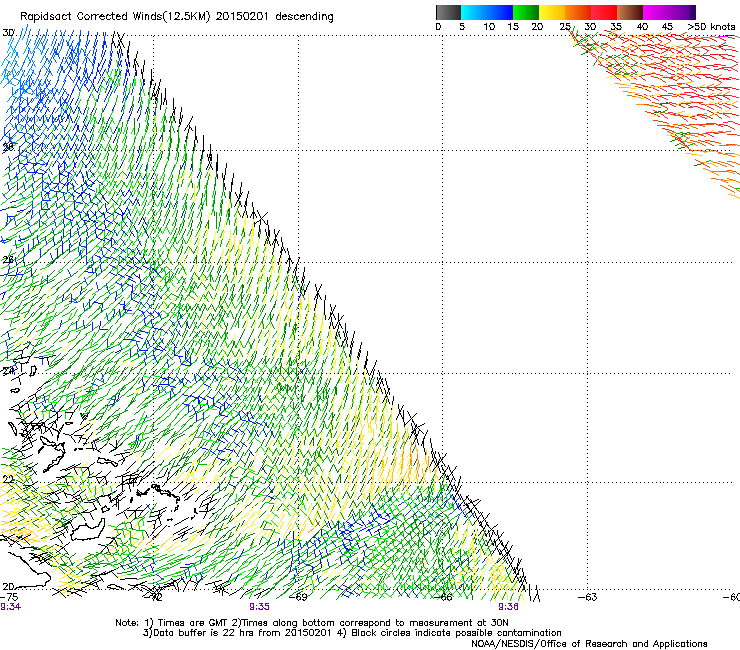Click the gray 0-5 knots legend segment
This screenshot has height=650, width=740.
tap(448, 12)
